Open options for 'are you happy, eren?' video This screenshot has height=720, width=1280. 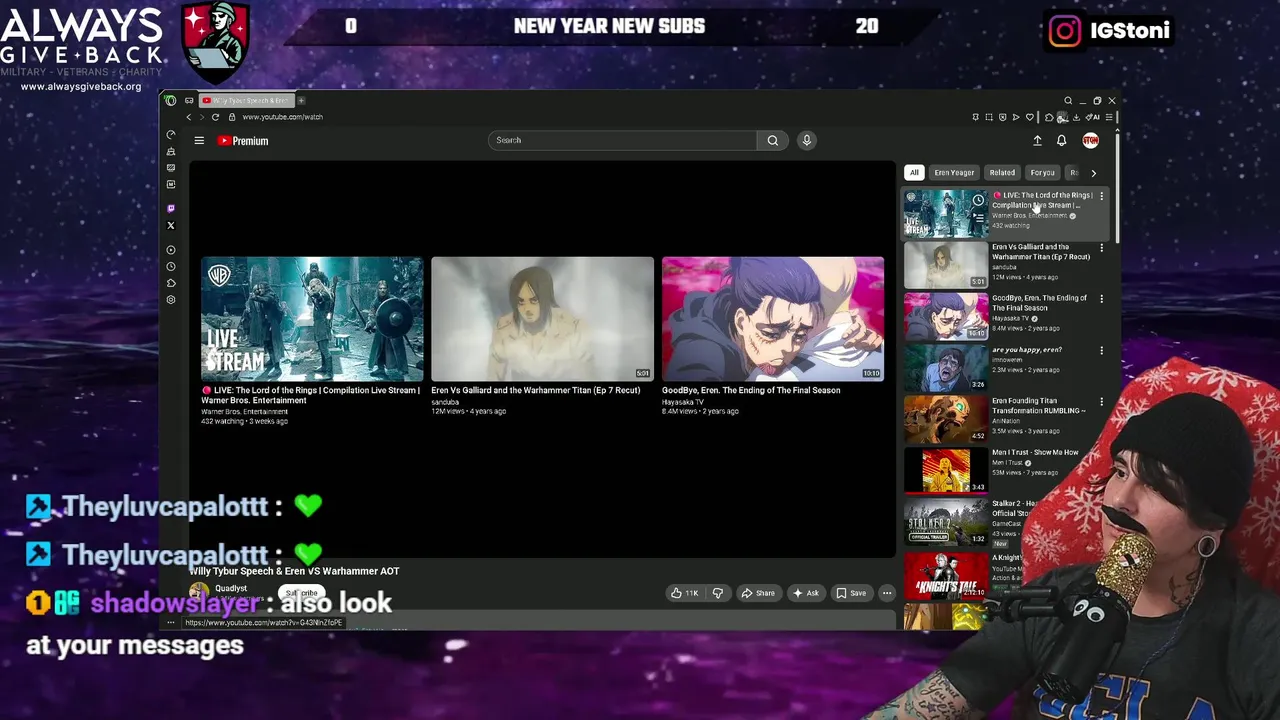point(1101,350)
